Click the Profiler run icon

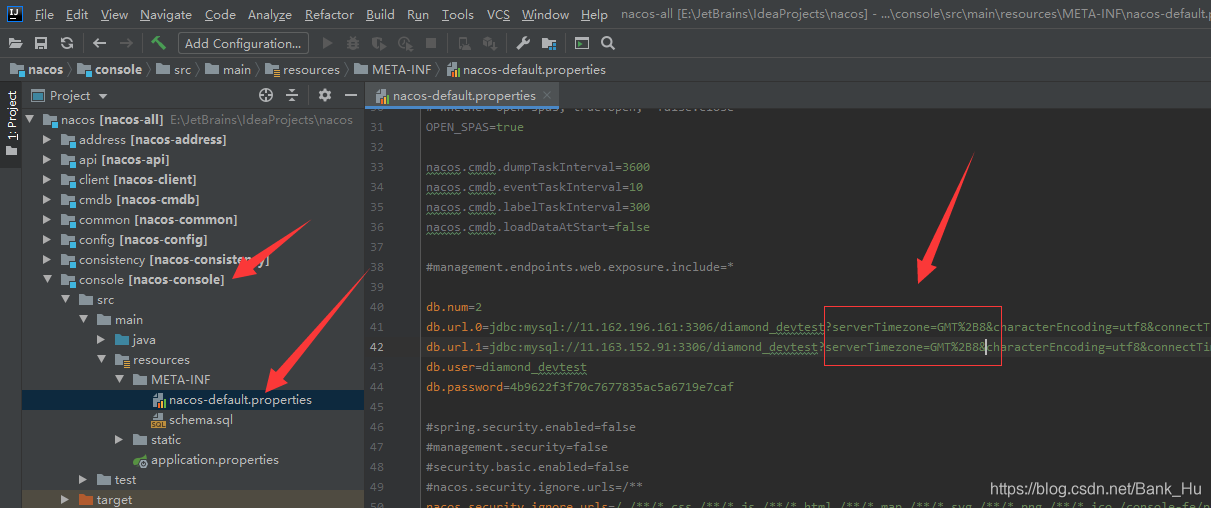(405, 43)
